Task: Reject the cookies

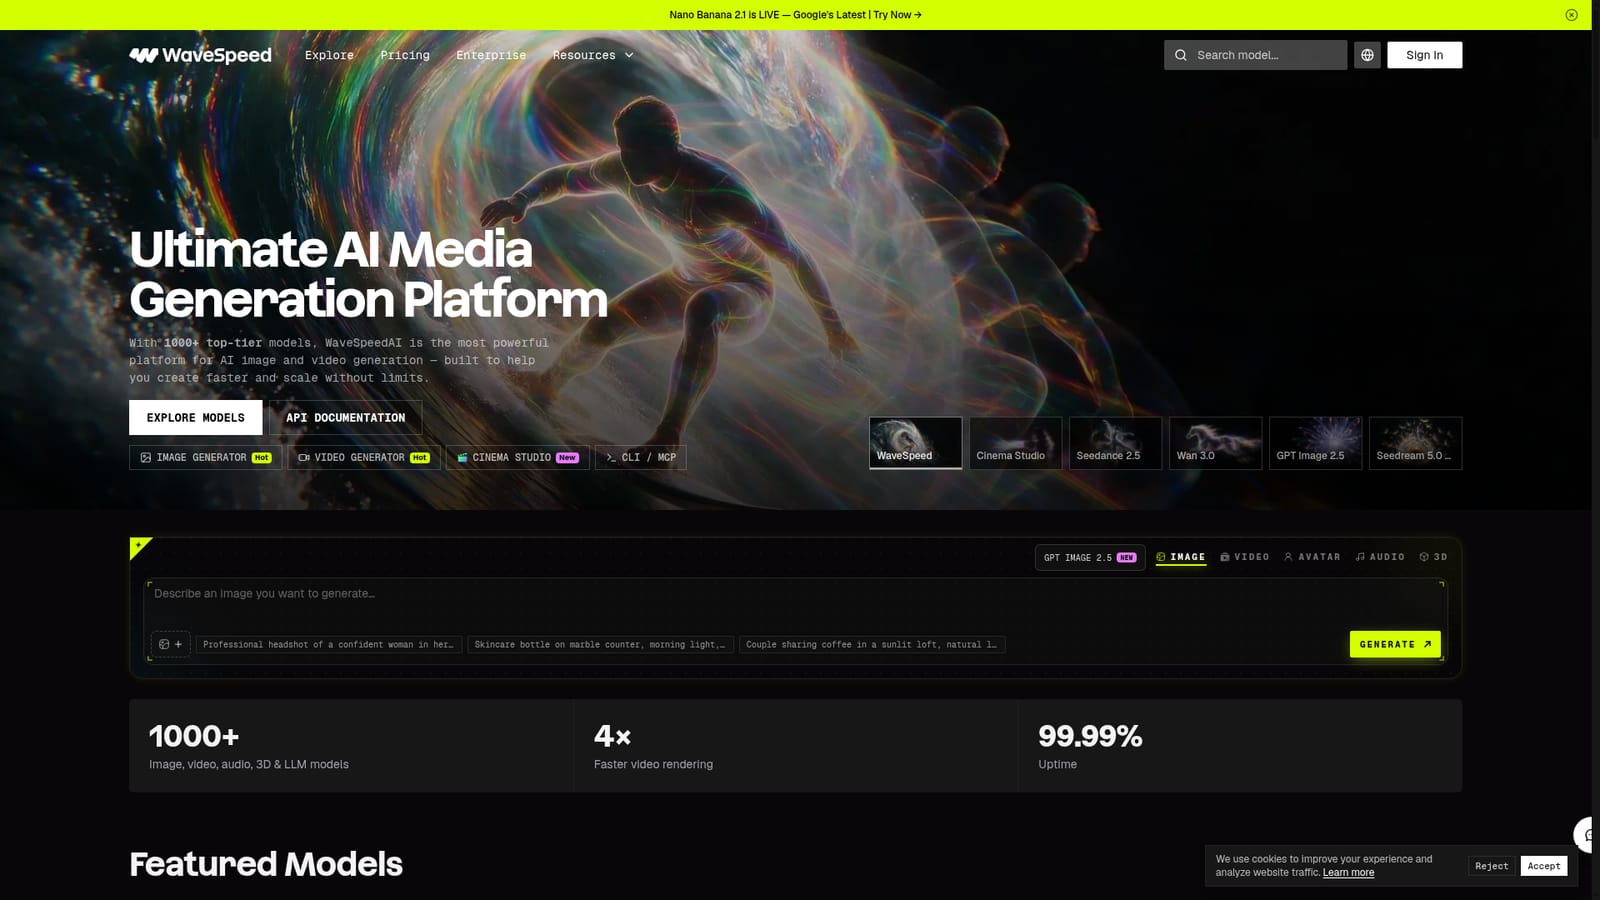Action: (x=1491, y=866)
